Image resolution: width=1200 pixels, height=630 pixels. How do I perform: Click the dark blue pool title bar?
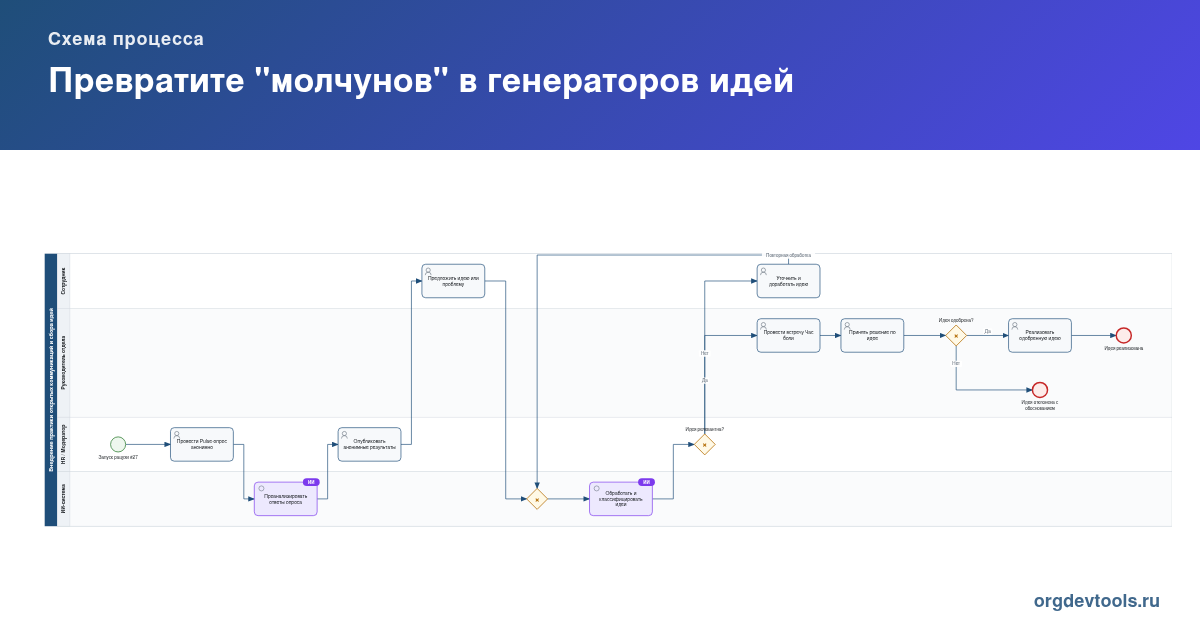pyautogui.click(x=51, y=390)
